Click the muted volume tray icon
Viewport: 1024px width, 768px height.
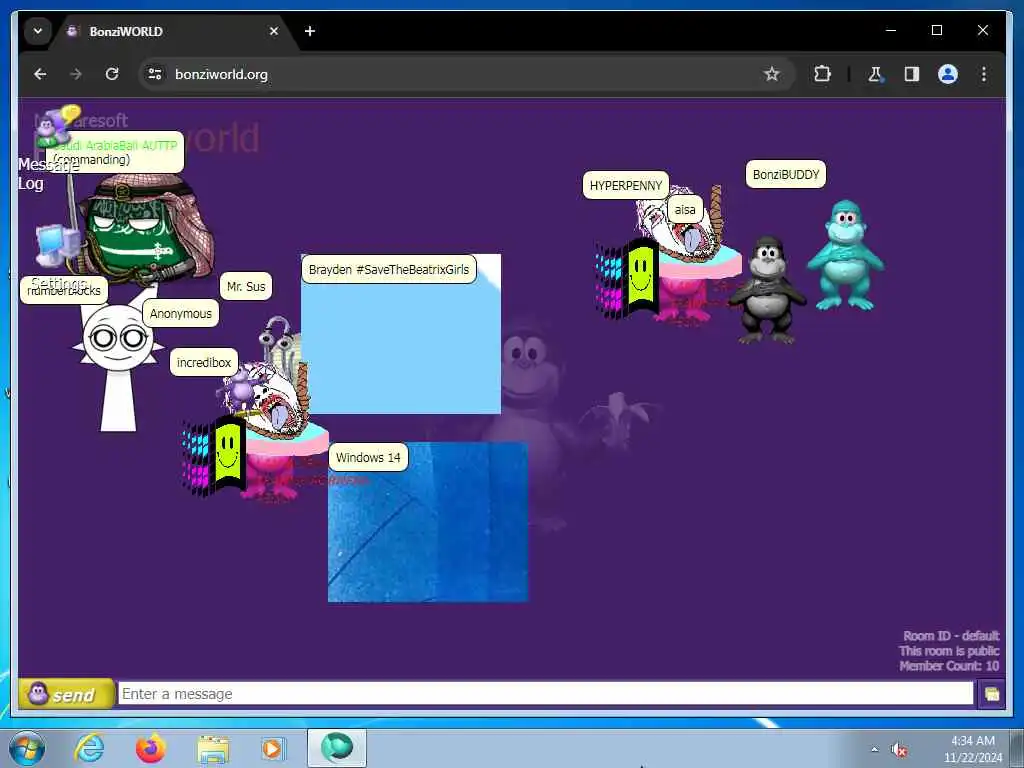pos(900,750)
